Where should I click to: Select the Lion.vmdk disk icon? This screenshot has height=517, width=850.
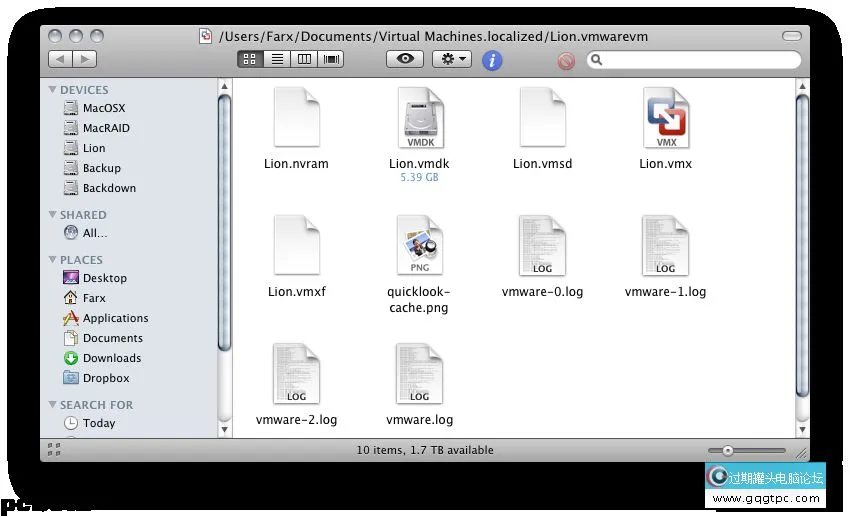click(419, 119)
